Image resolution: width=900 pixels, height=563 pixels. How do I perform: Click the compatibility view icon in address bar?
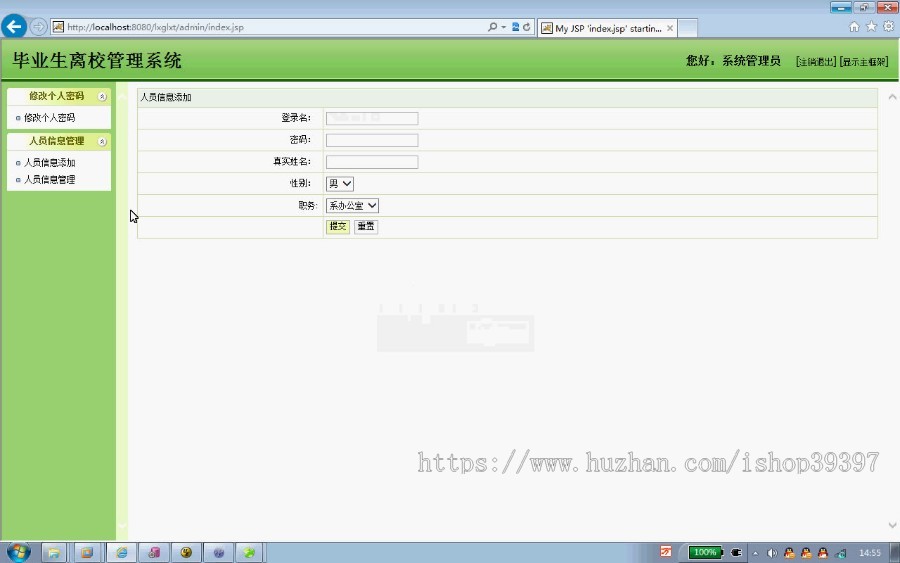[515, 27]
